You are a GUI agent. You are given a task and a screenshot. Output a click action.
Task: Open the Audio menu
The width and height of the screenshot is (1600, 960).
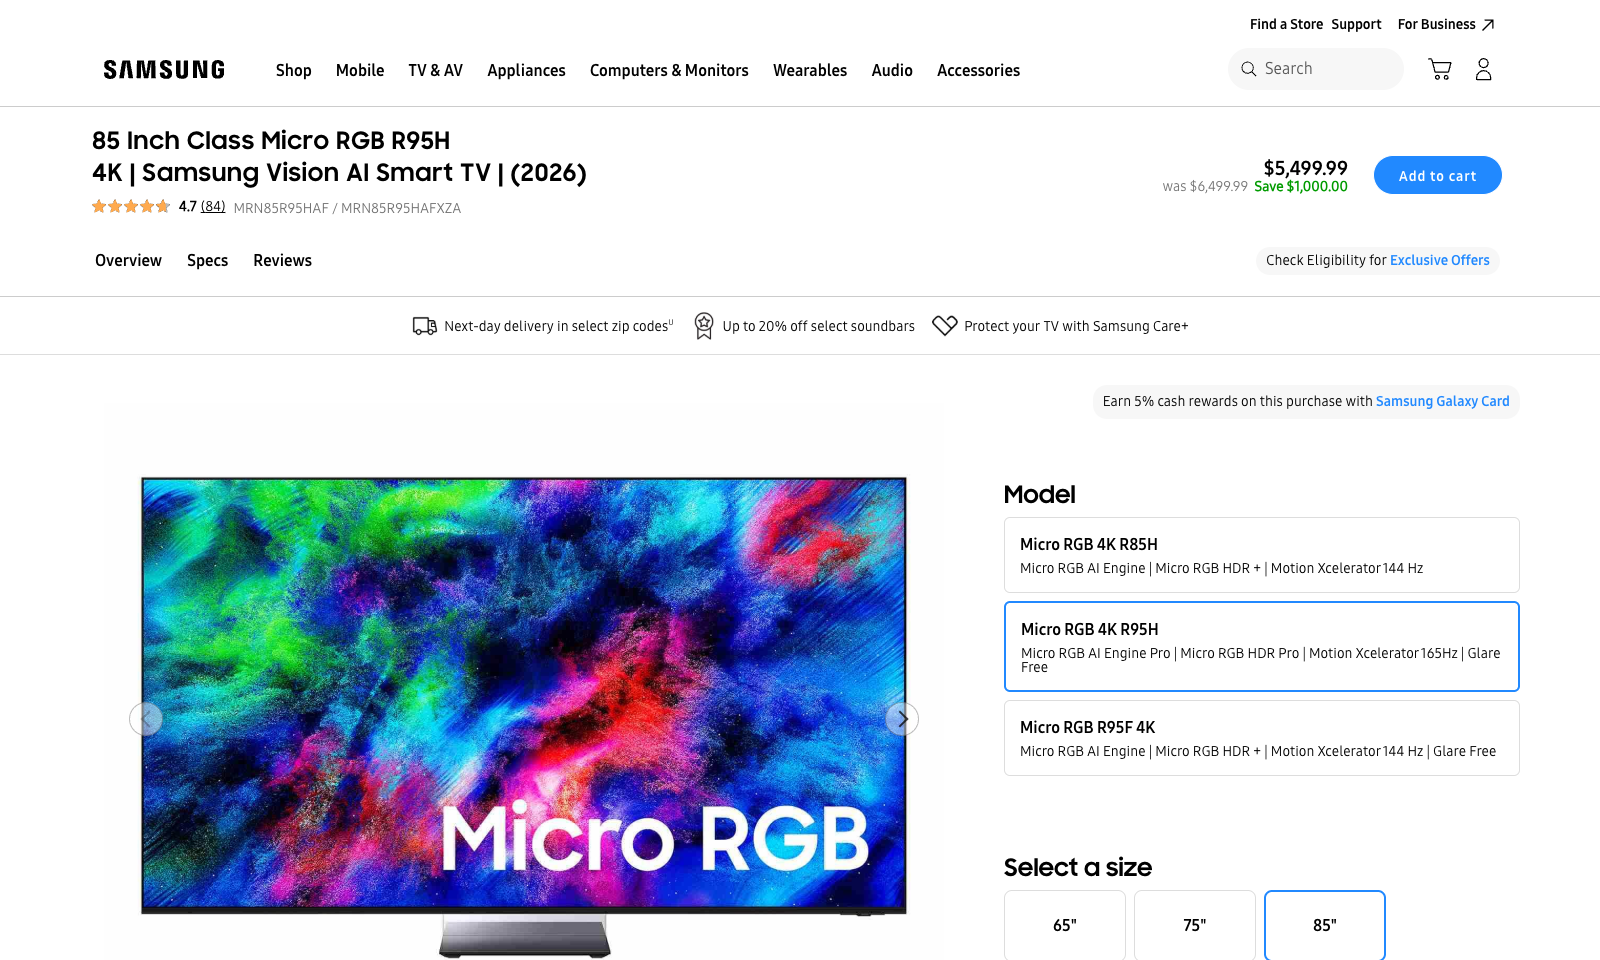[892, 70]
